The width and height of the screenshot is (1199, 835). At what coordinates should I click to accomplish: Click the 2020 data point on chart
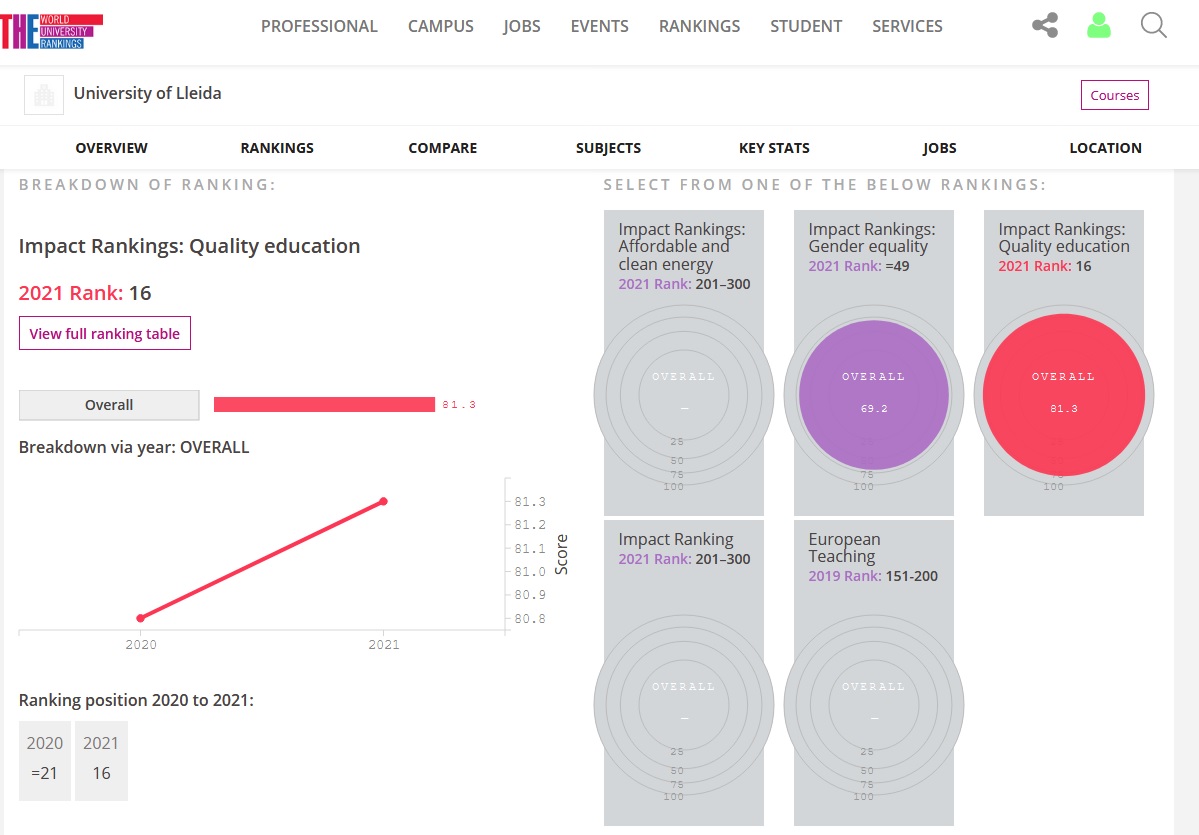(x=141, y=618)
